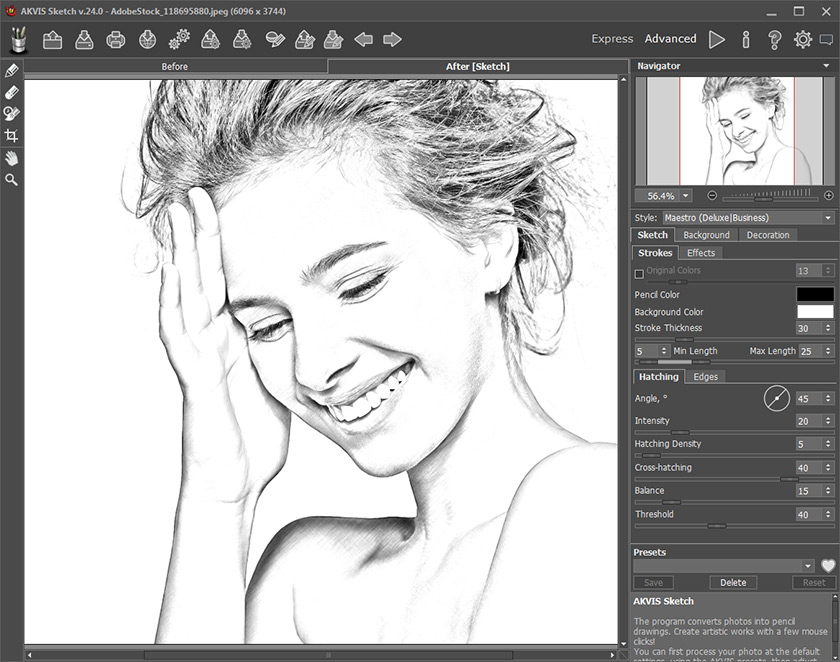Open the Background settings tab
Screen dimensions: 840x662
(706, 235)
